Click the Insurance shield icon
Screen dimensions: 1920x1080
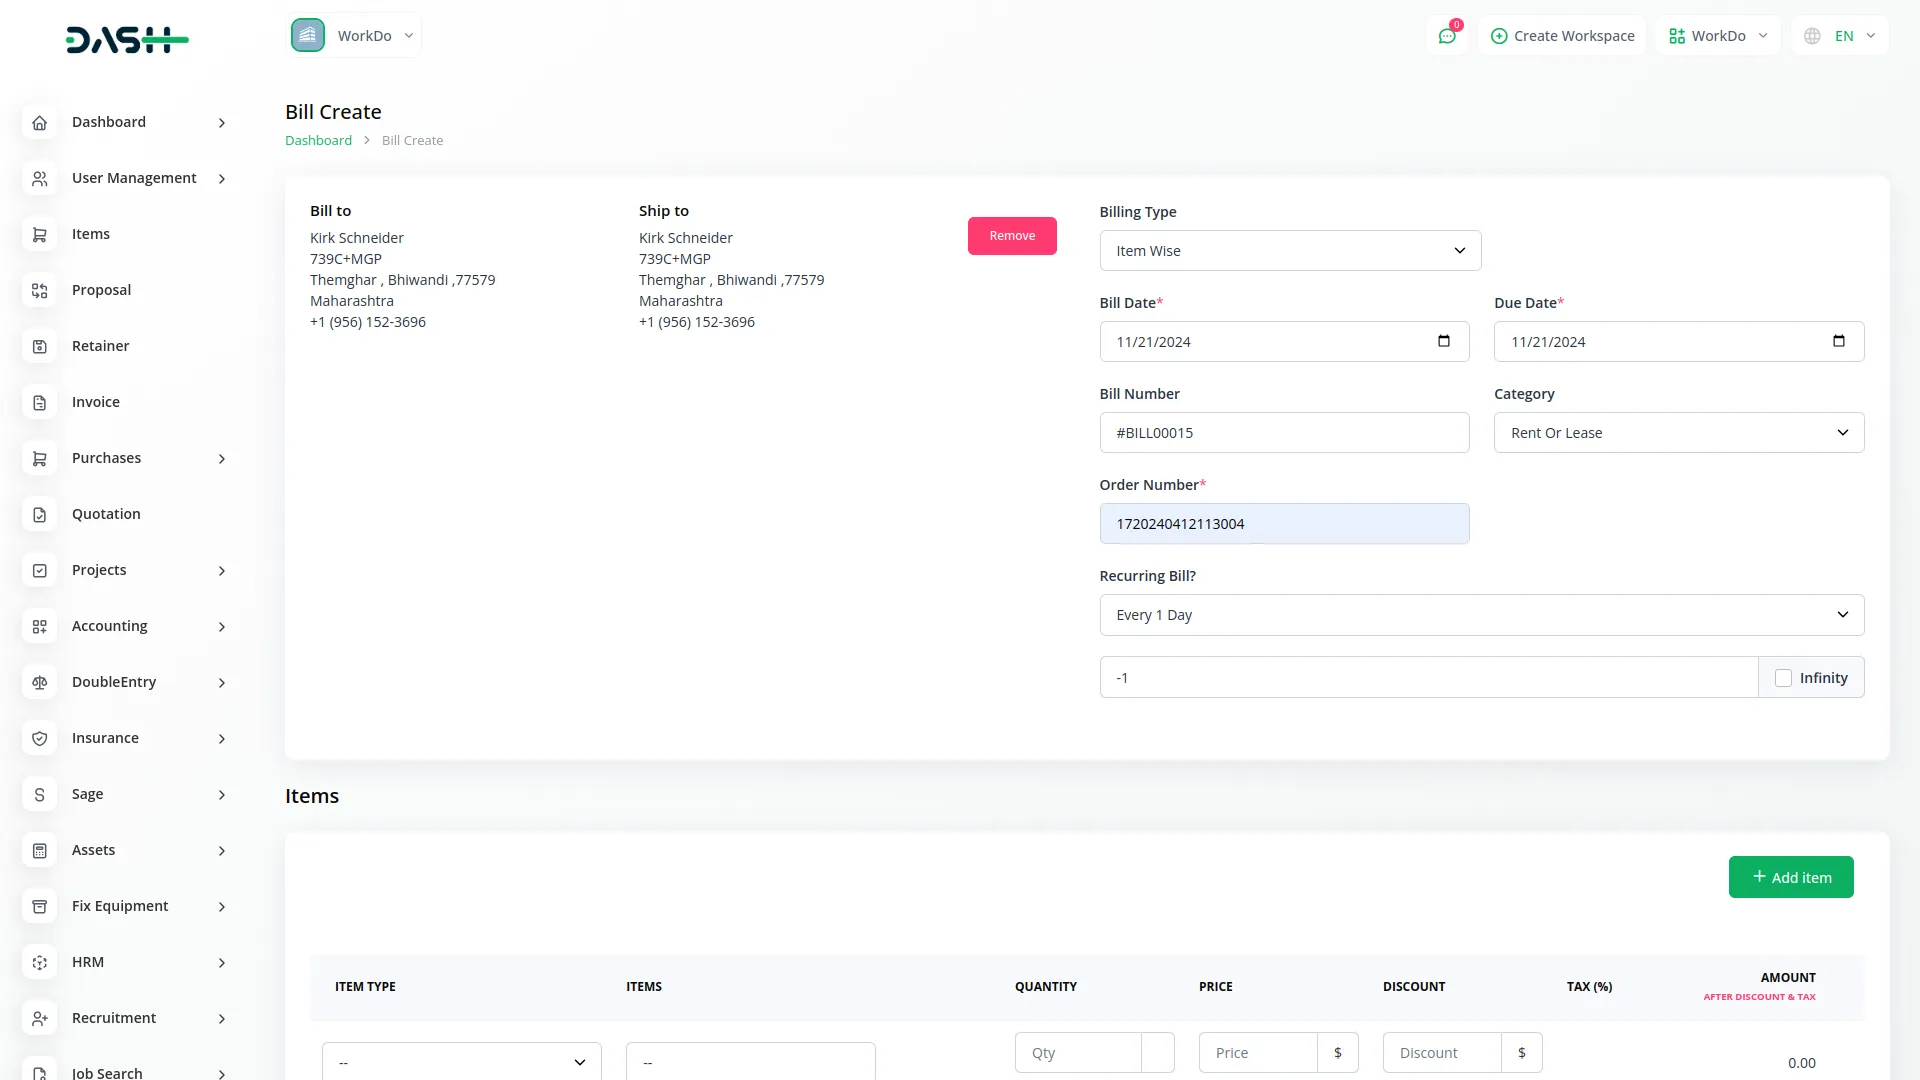point(40,739)
